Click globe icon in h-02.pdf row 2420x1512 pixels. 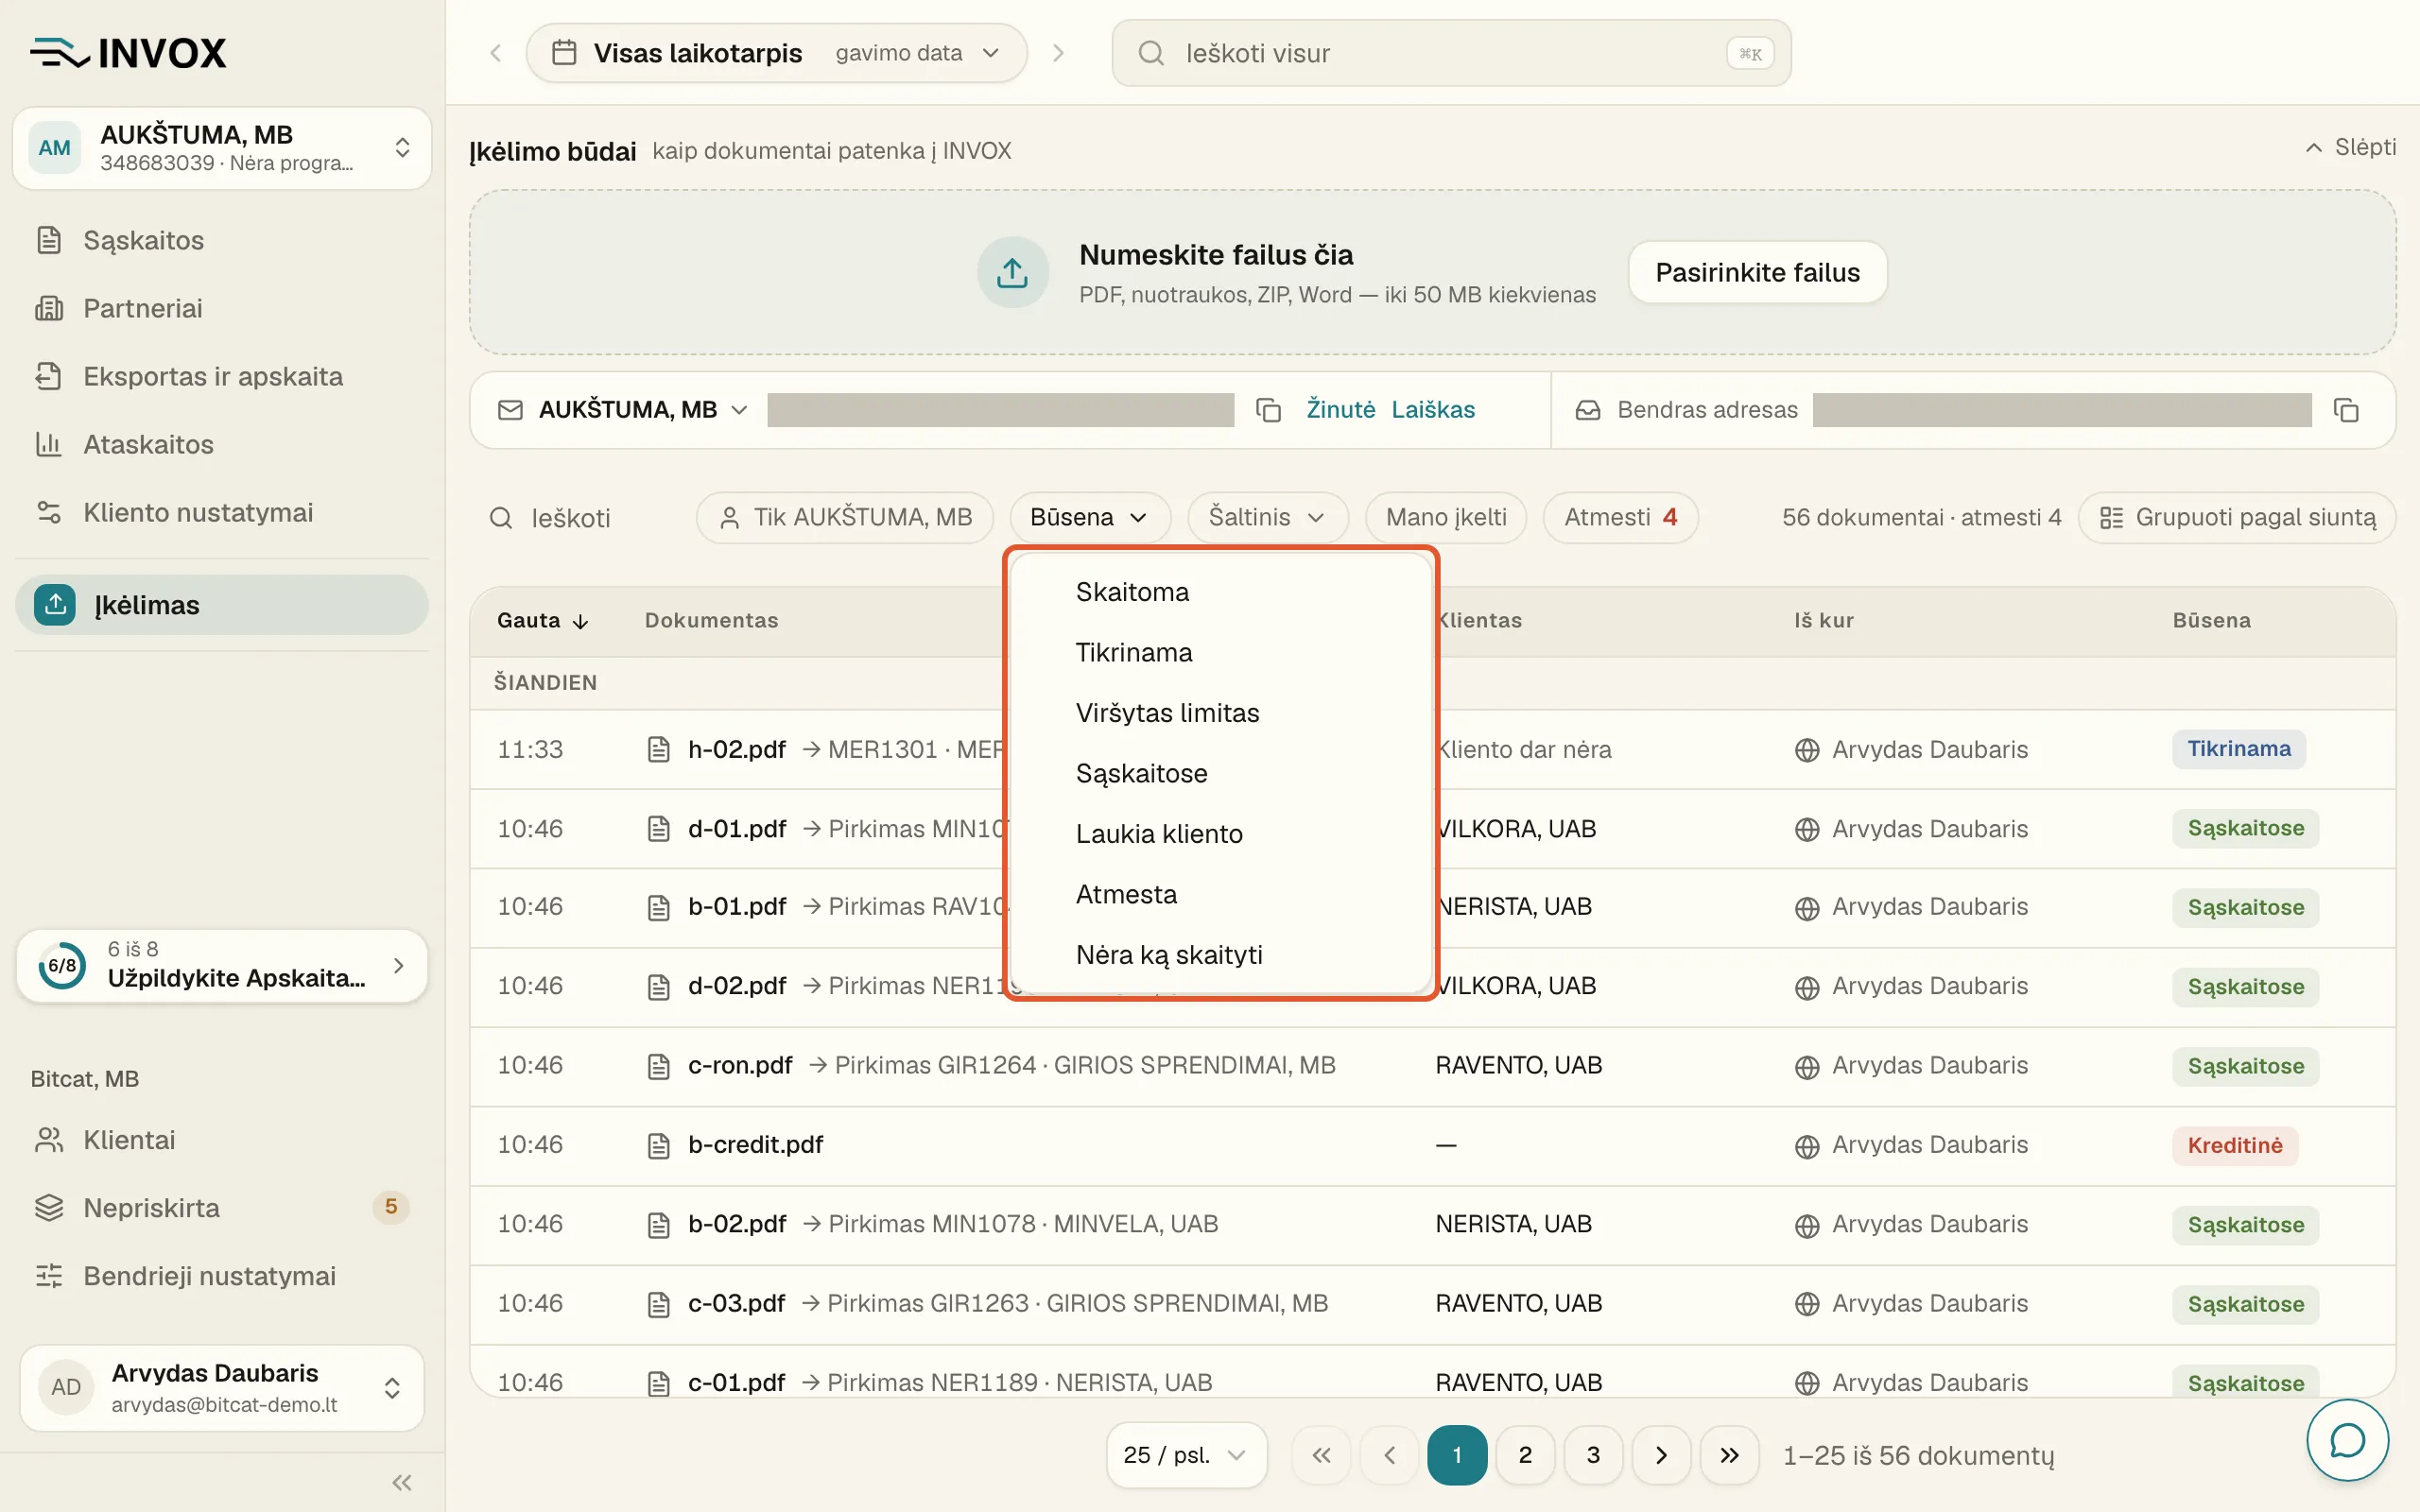1806,750
